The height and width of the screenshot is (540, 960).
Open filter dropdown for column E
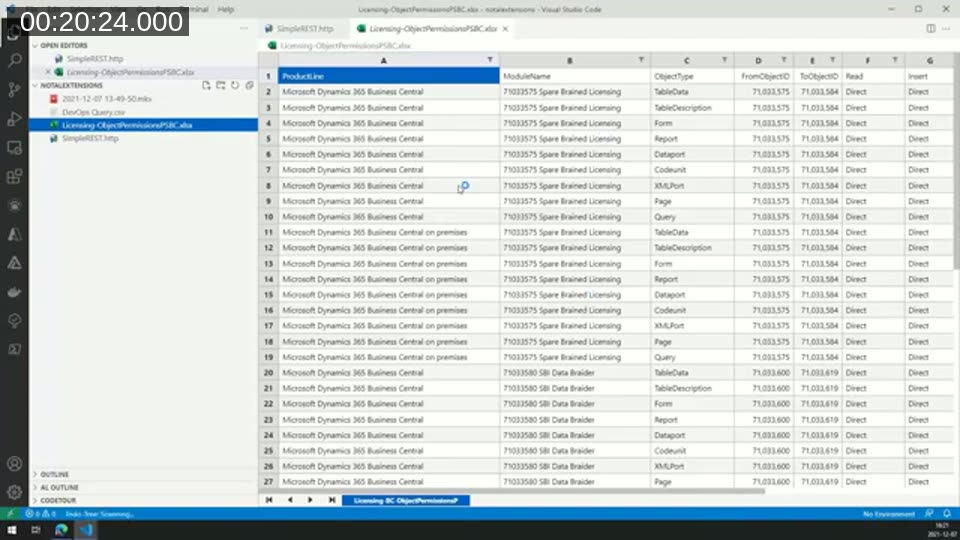pos(833,60)
